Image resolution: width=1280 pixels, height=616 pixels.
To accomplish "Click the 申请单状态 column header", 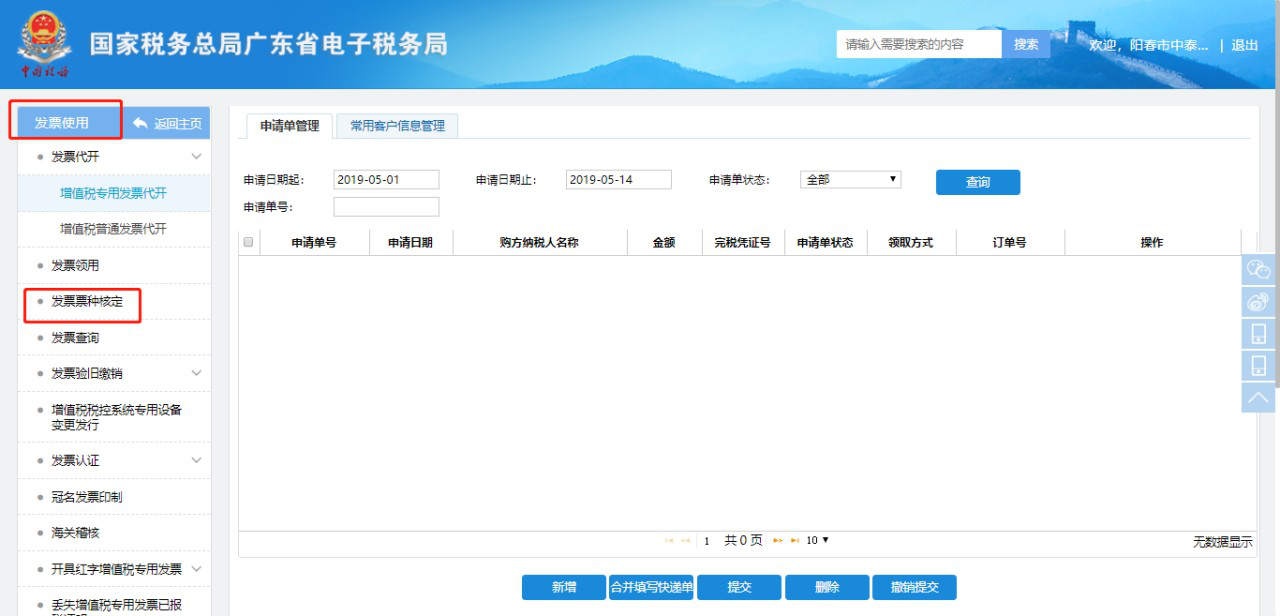I will [x=825, y=242].
